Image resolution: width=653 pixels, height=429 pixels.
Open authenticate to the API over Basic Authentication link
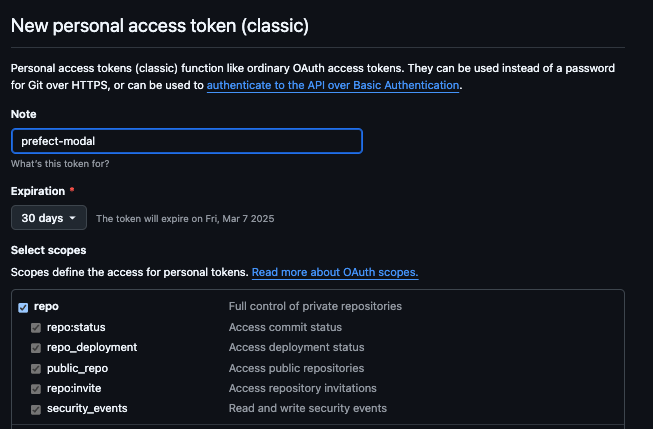(x=333, y=85)
